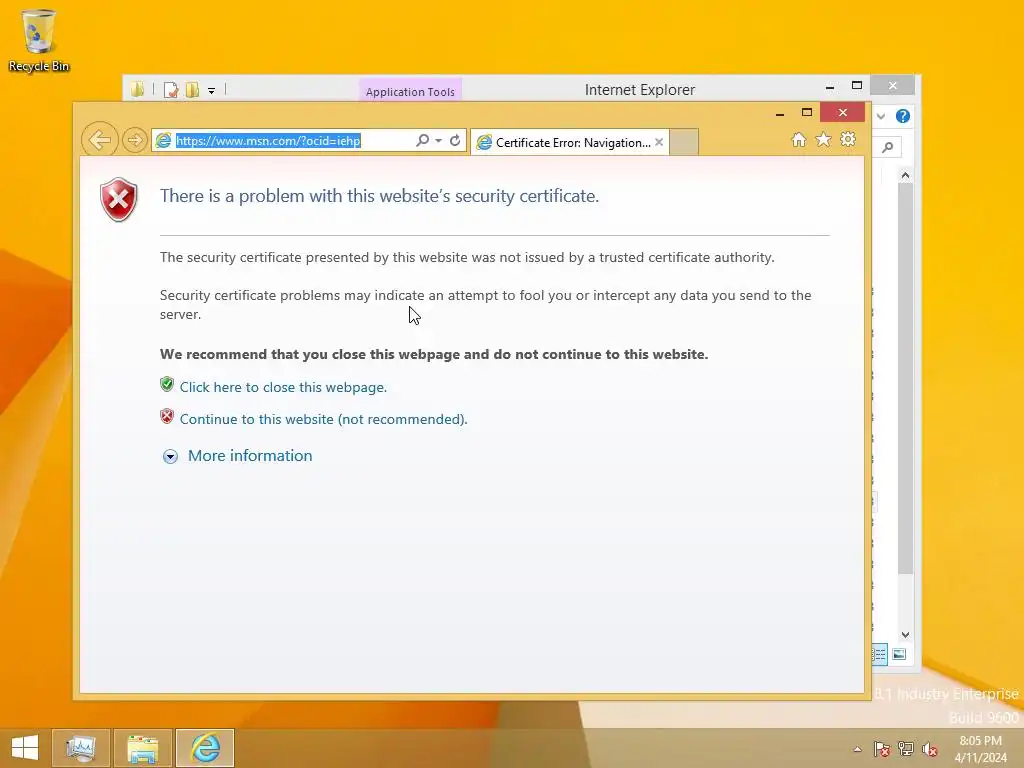This screenshot has width=1024, height=768.
Task: Go forward with the Forward arrow button
Action: (135, 140)
